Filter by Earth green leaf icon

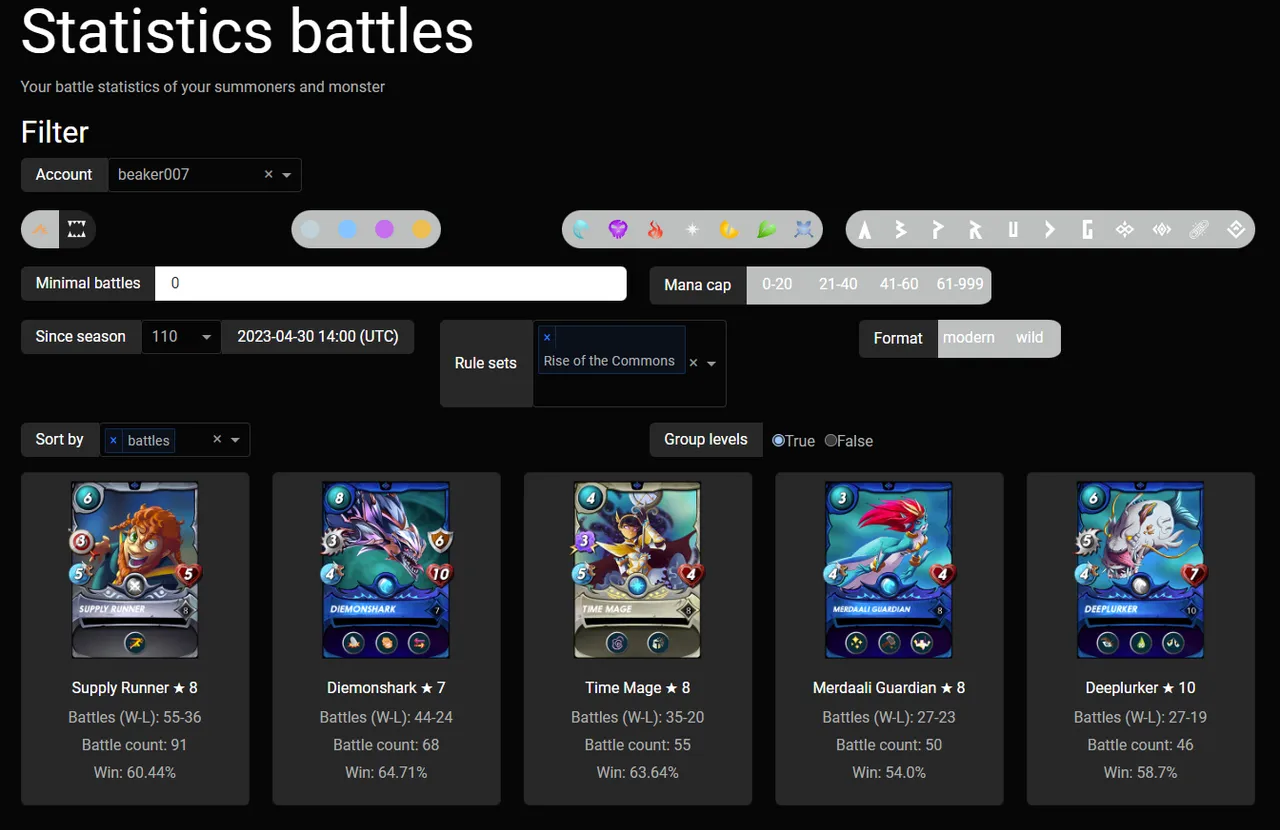pyautogui.click(x=766, y=230)
